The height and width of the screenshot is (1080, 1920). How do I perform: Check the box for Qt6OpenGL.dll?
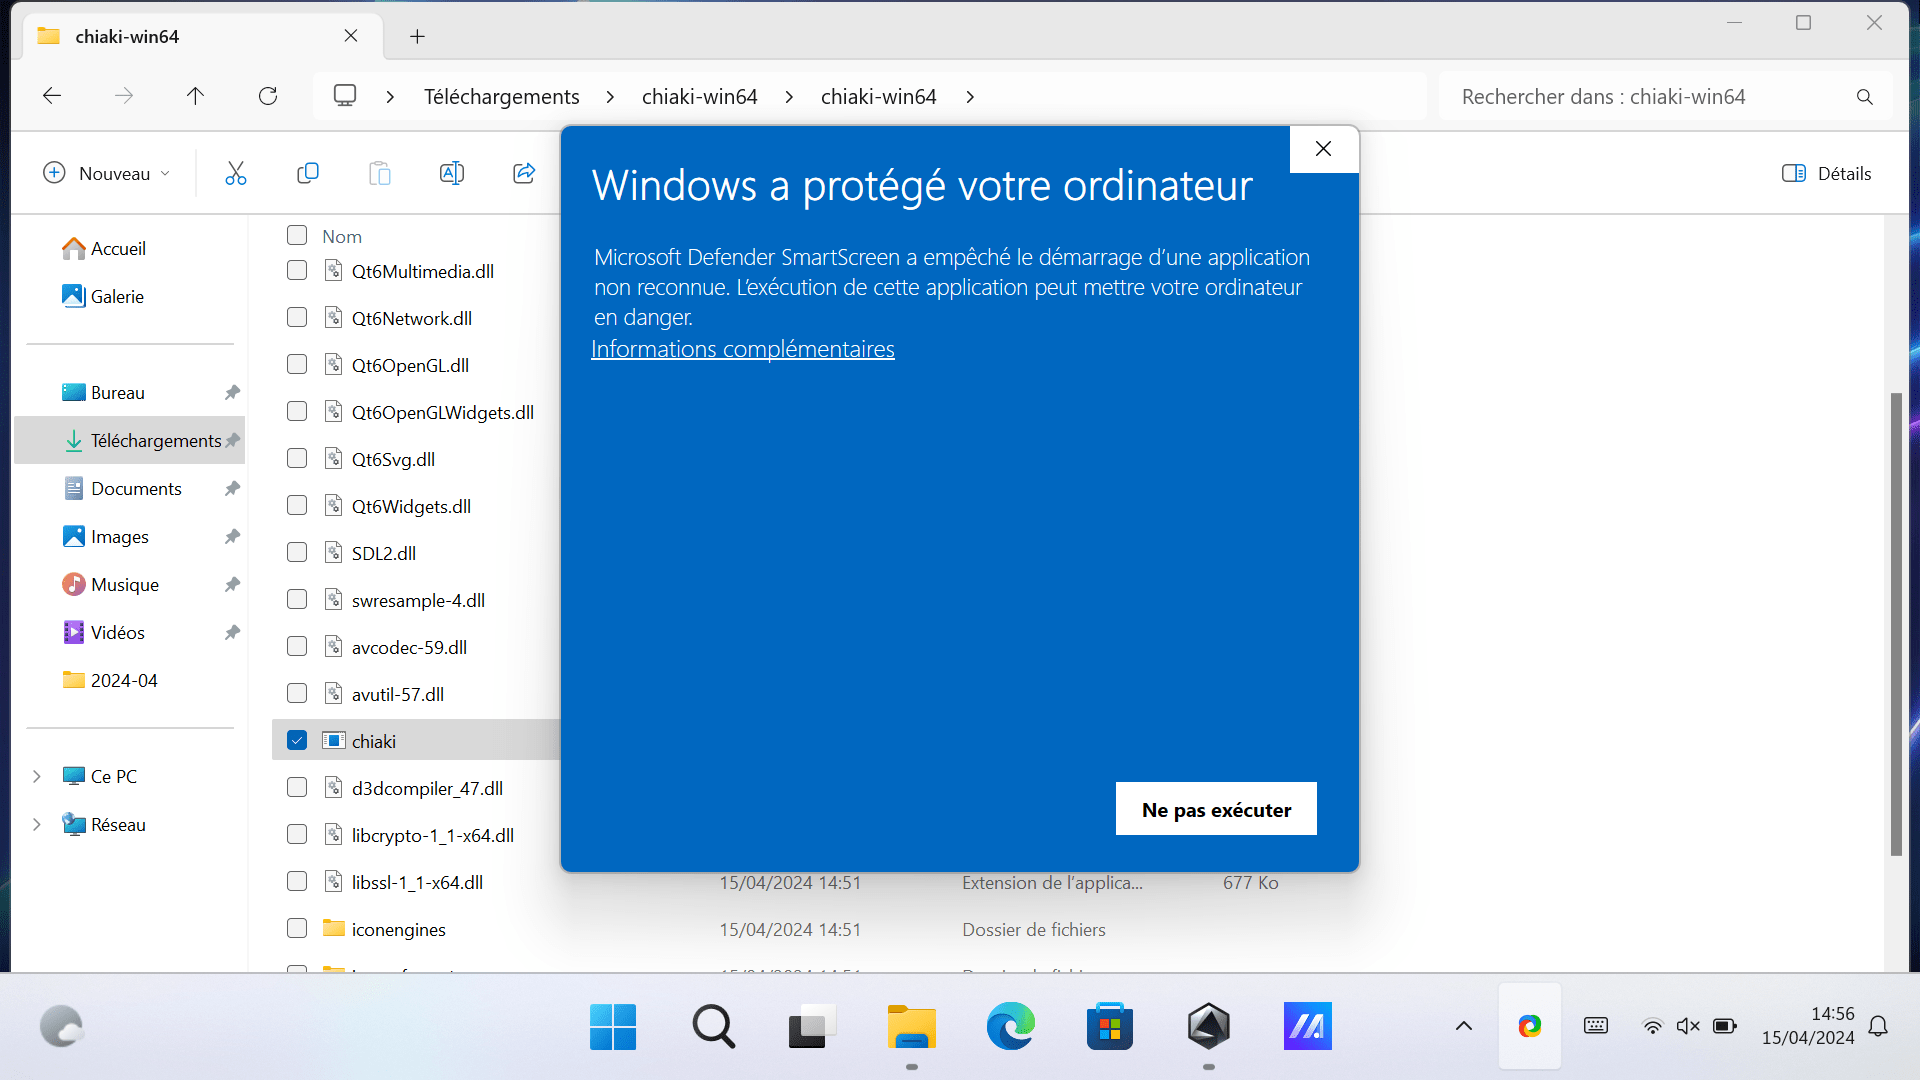[297, 364]
